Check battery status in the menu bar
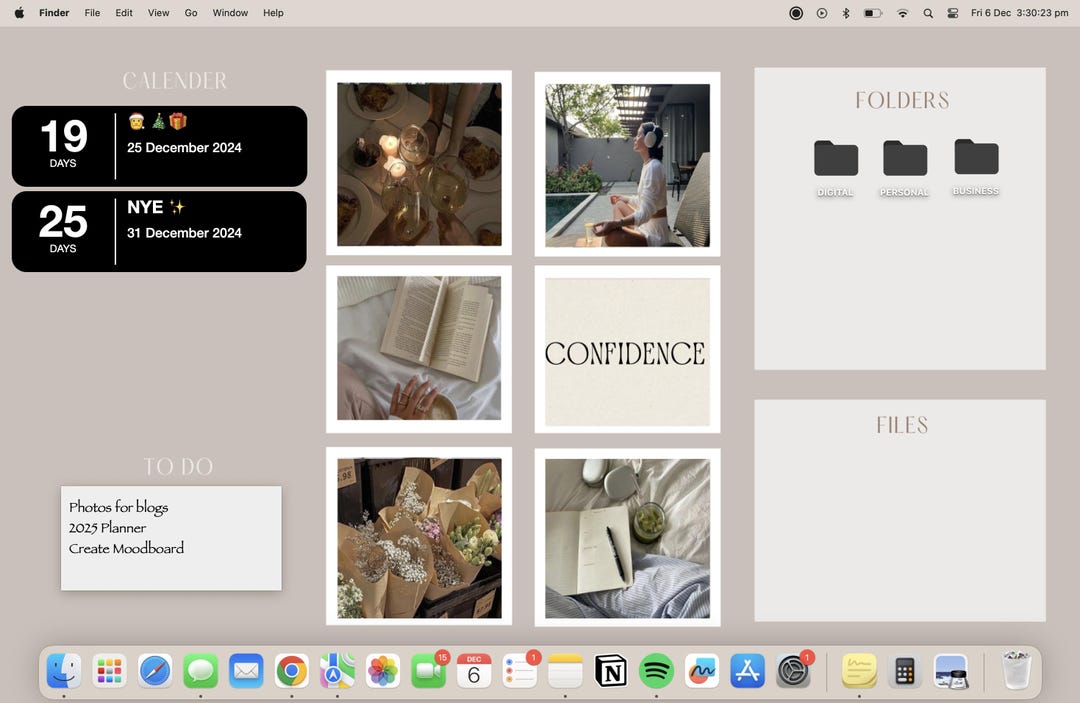1080x703 pixels. click(871, 13)
